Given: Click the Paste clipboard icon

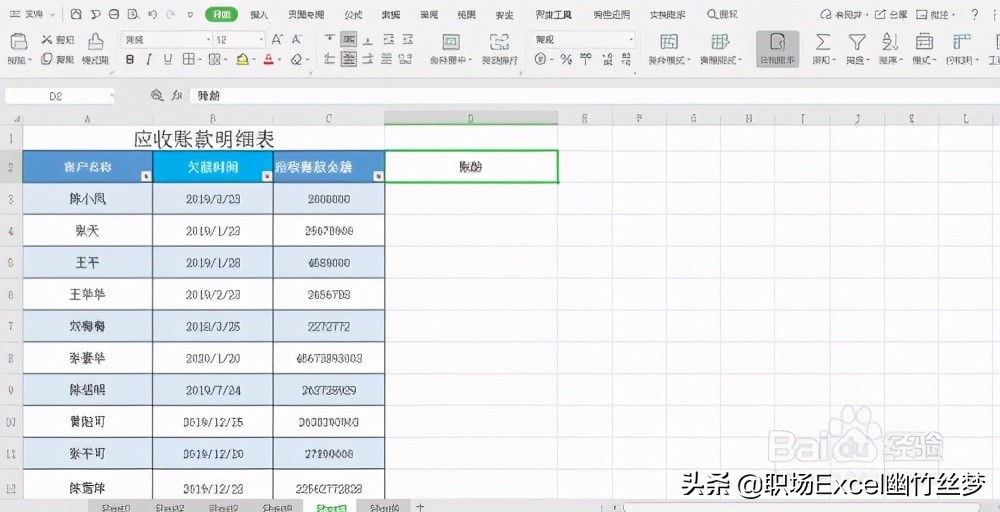Looking at the screenshot, I should pyautogui.click(x=19, y=41).
